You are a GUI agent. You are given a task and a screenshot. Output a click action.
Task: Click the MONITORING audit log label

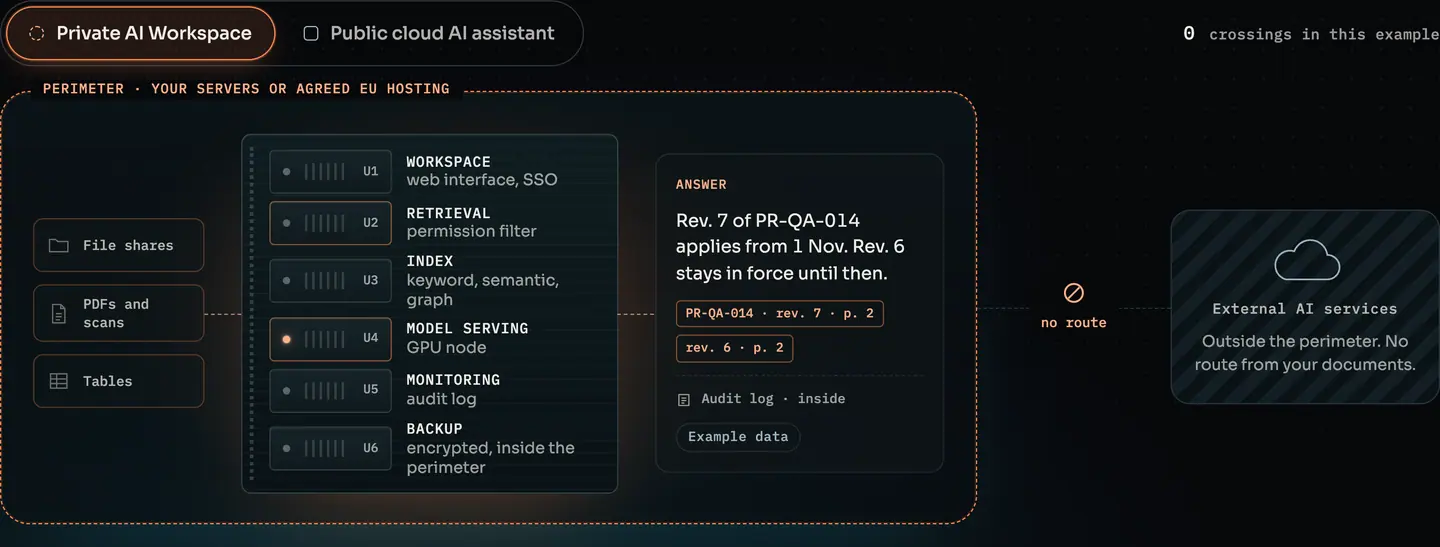[453, 389]
